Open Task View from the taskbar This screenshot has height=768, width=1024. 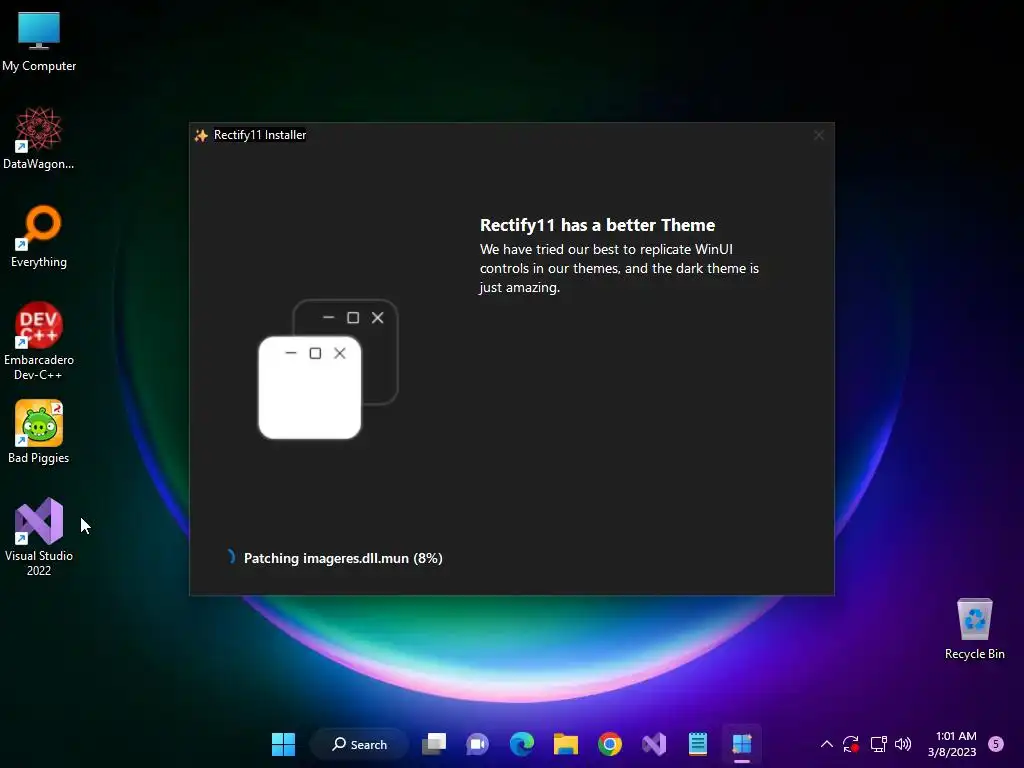(x=434, y=744)
